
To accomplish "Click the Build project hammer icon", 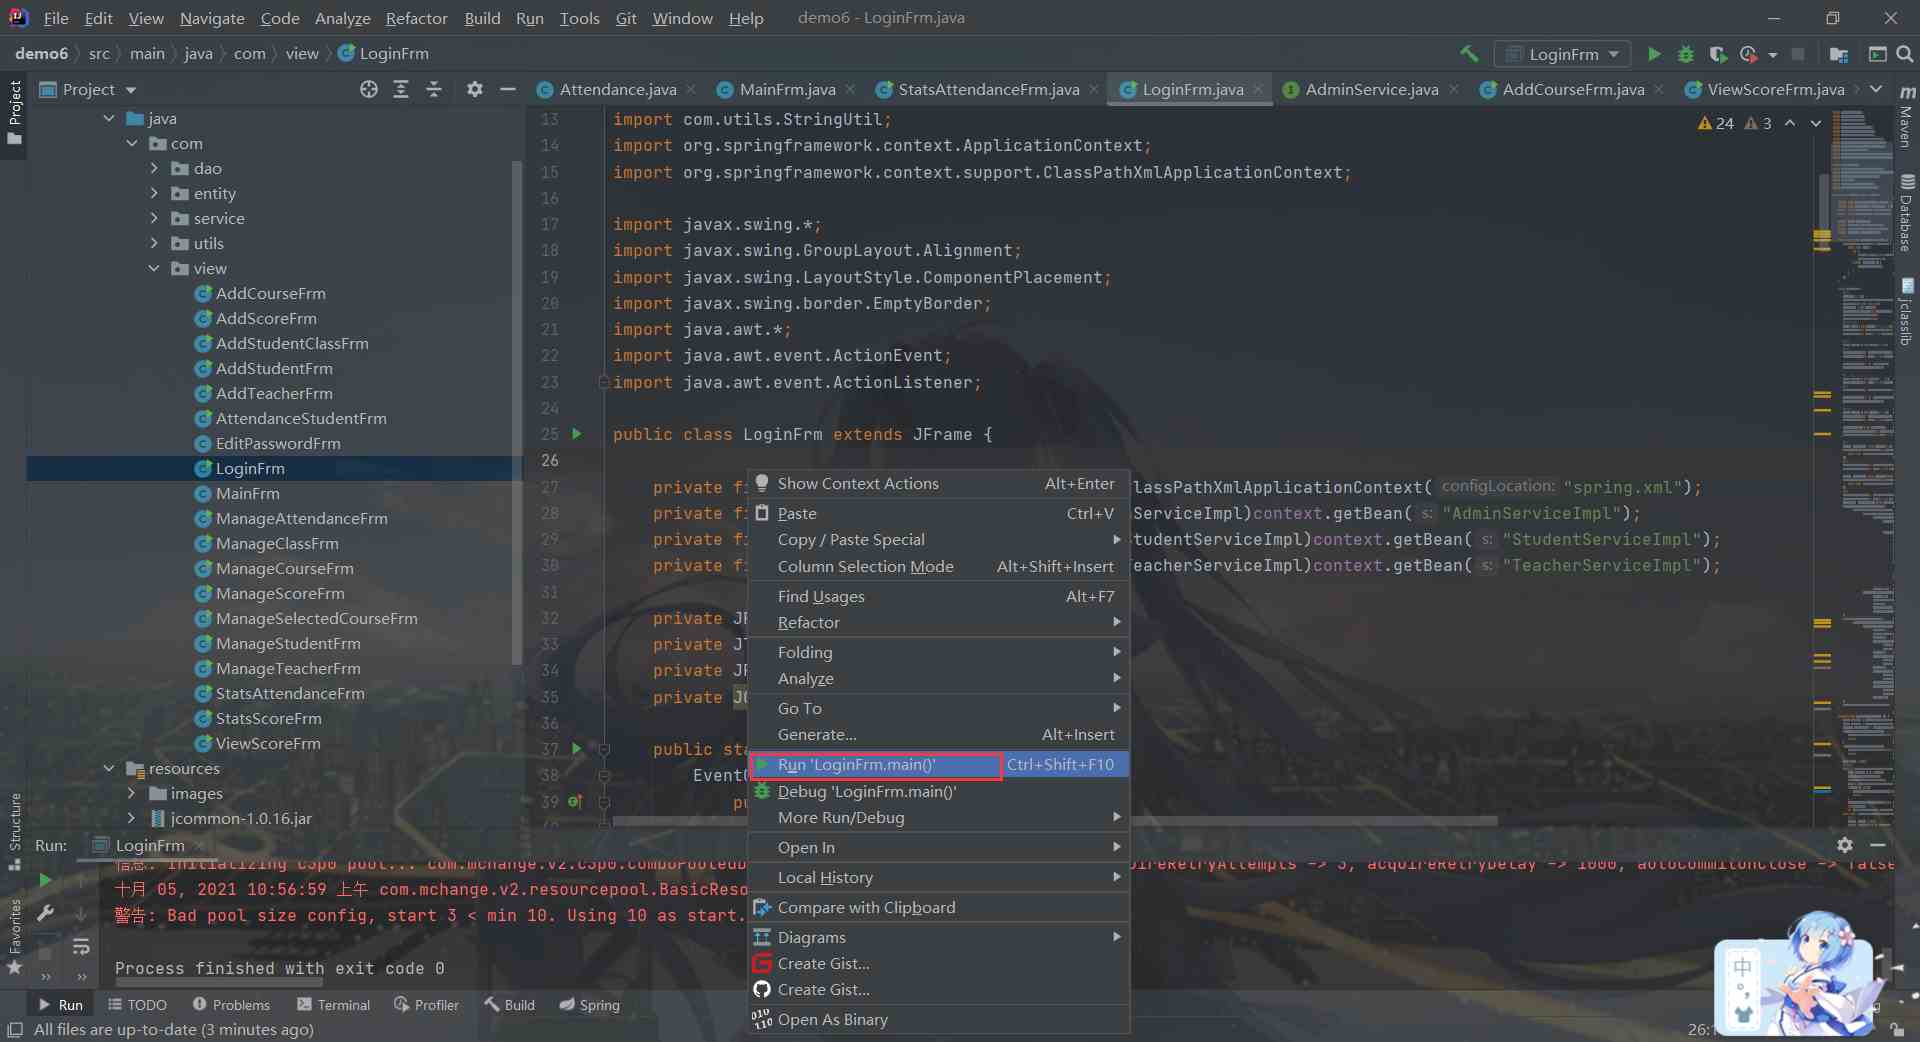I will 1469,54.
